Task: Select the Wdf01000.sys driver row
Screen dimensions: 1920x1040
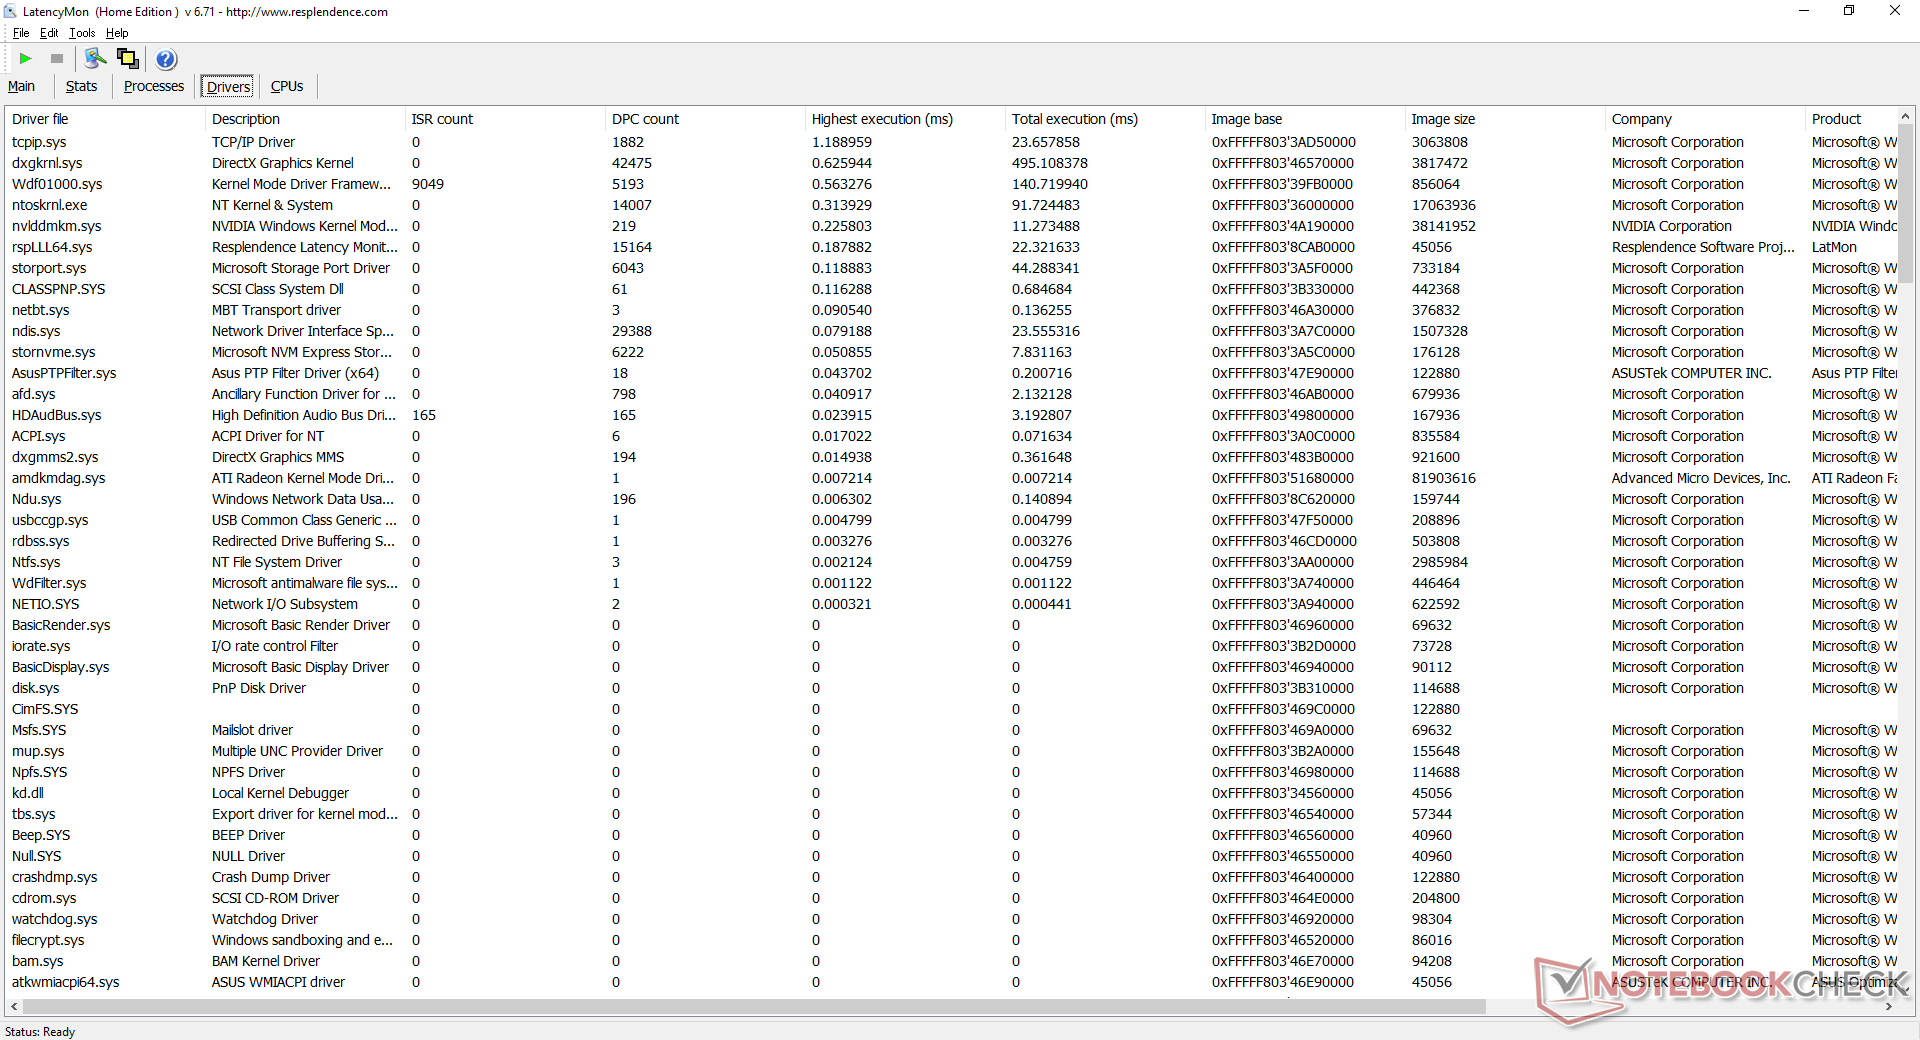Action: coord(951,184)
